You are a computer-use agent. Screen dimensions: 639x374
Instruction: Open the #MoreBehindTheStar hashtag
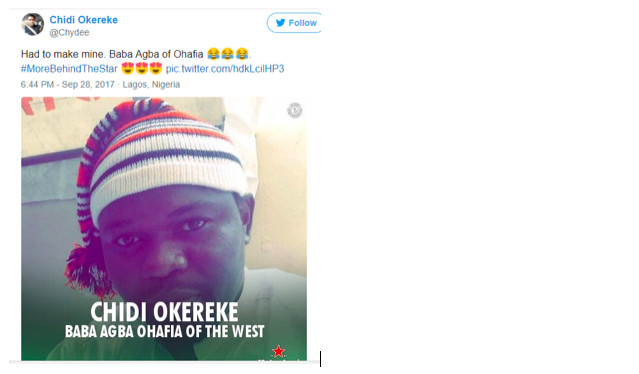pos(69,68)
